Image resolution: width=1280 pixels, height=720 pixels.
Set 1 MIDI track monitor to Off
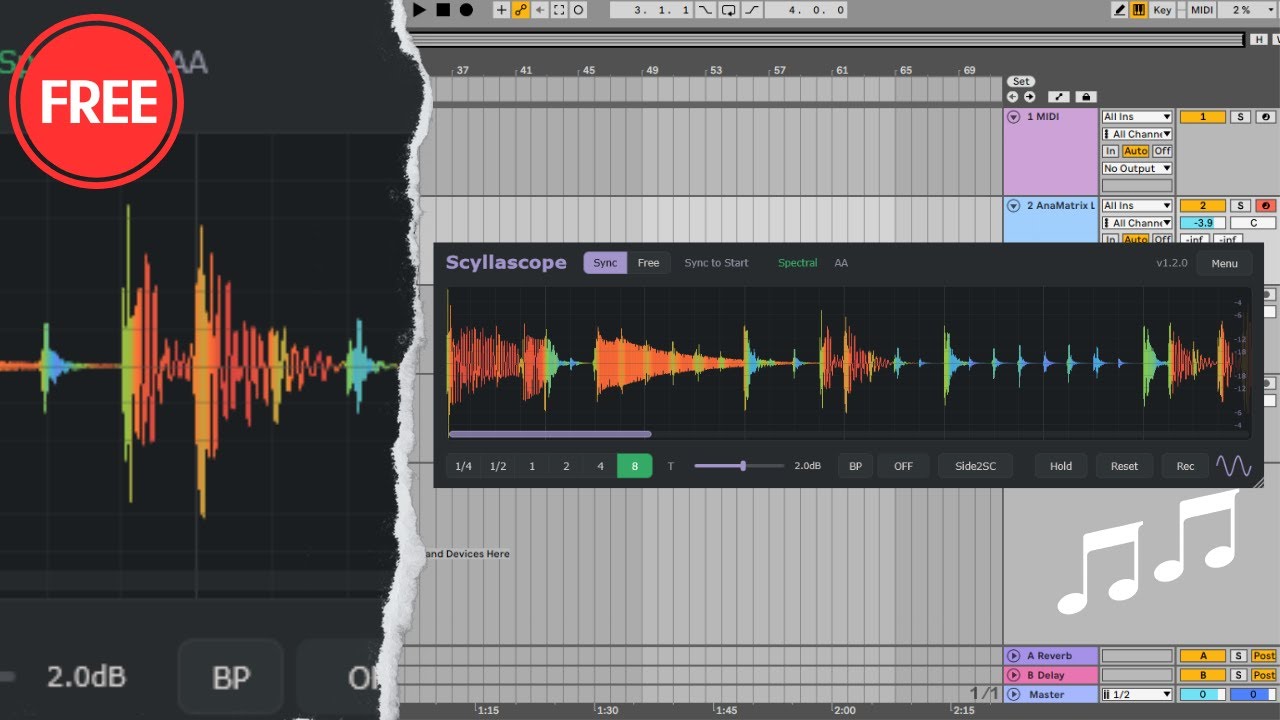pyautogui.click(x=1162, y=151)
